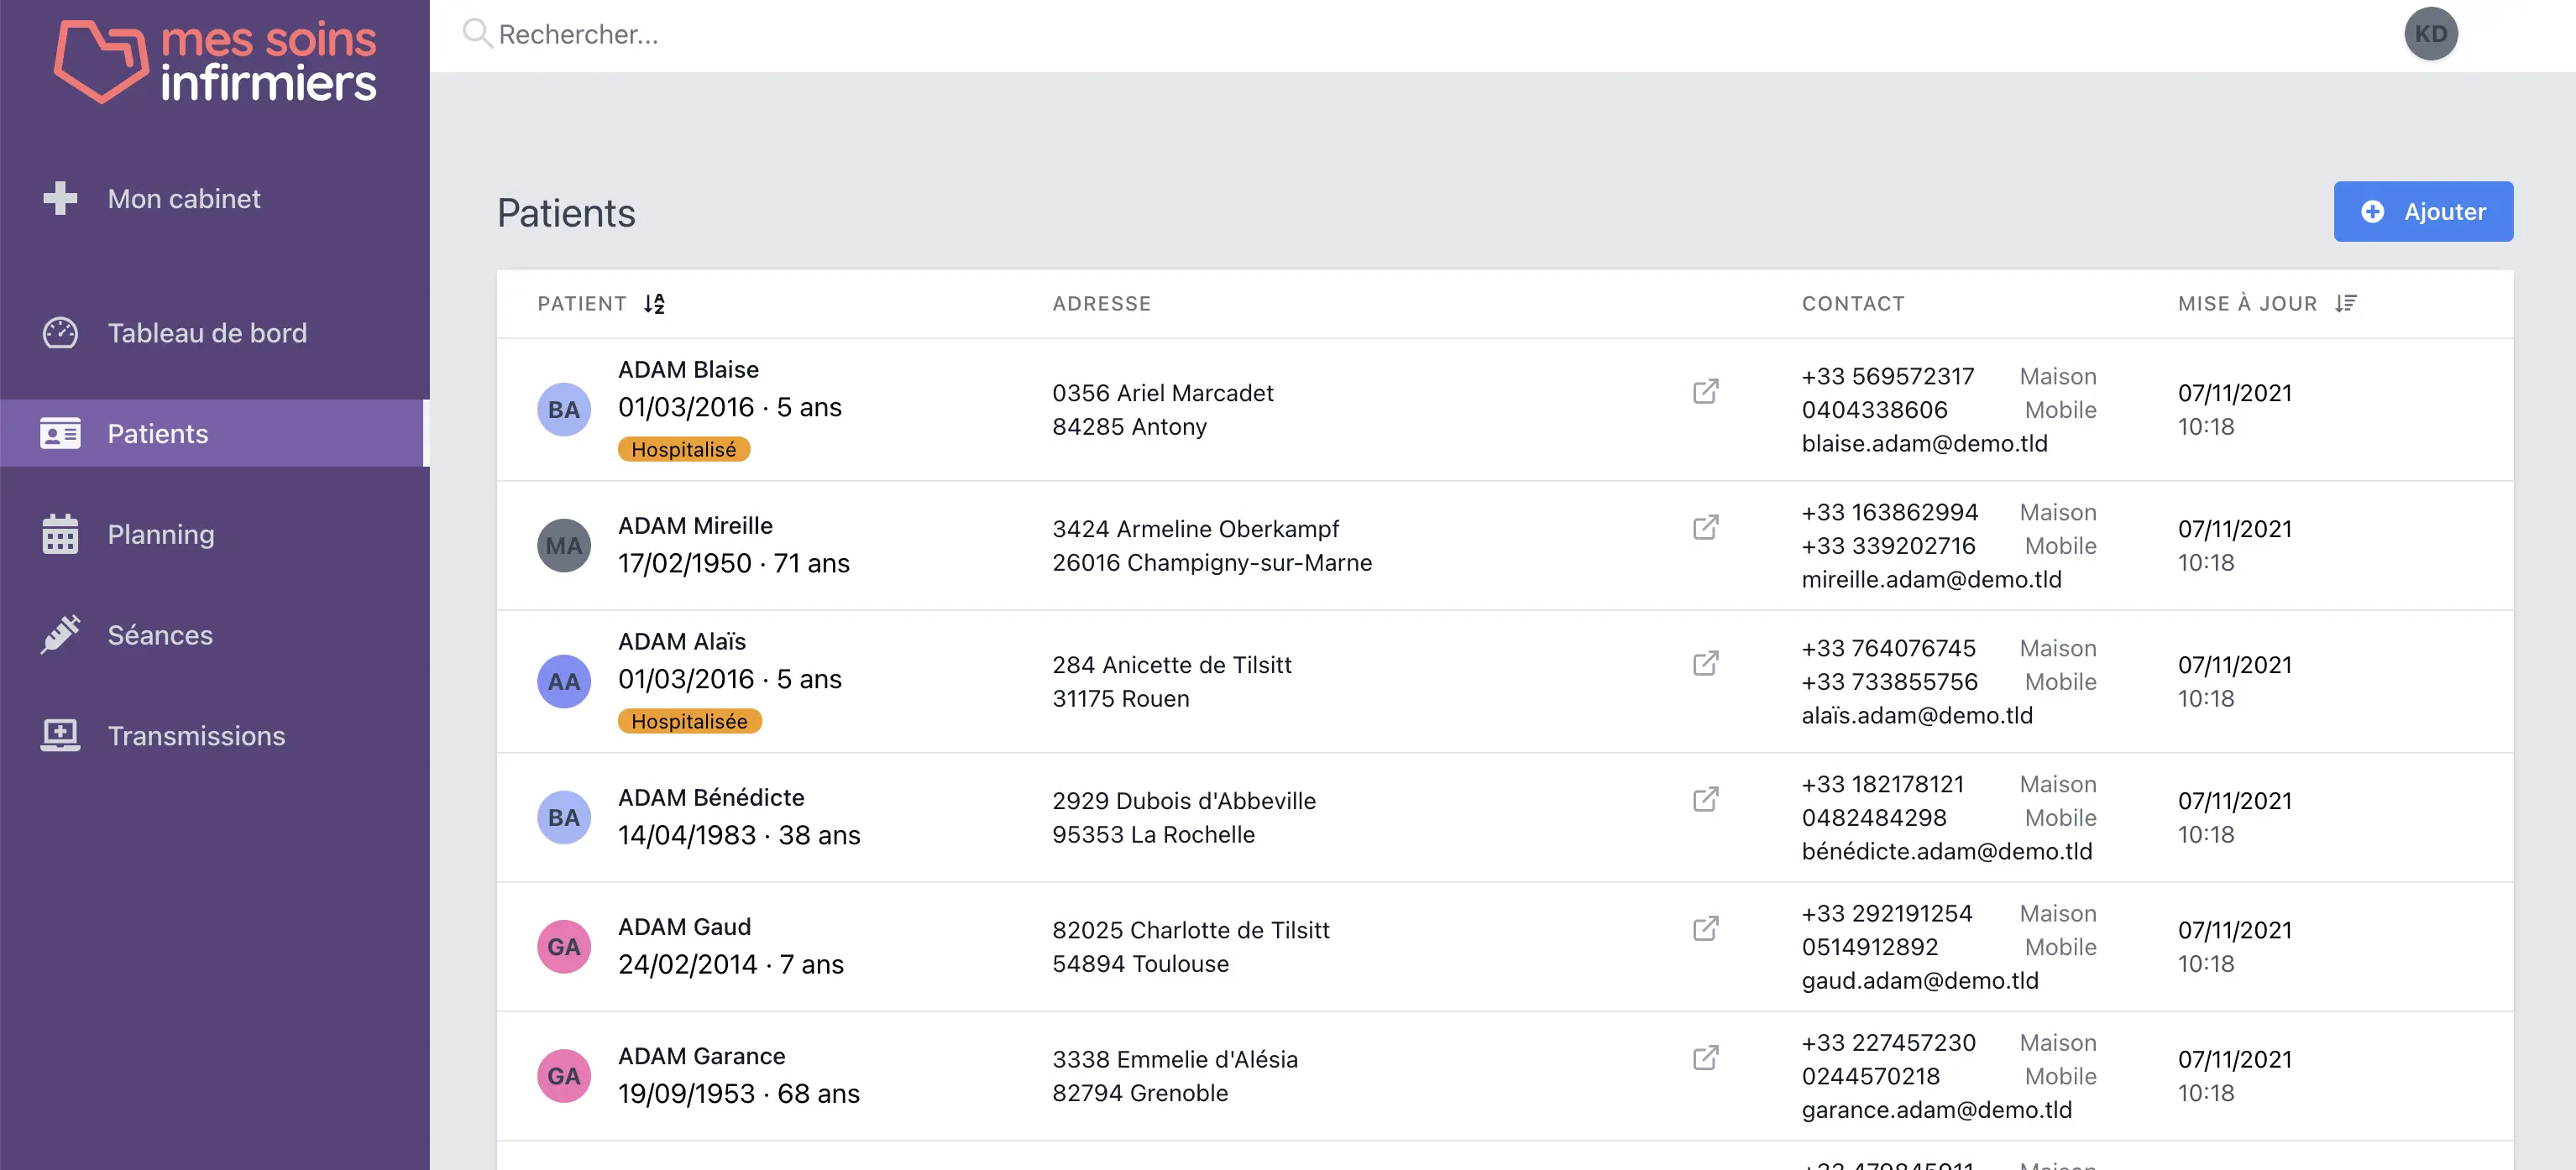Click address 0356 Ariel Marcadet
Image resolution: width=2576 pixels, height=1170 pixels.
[x=1162, y=393]
